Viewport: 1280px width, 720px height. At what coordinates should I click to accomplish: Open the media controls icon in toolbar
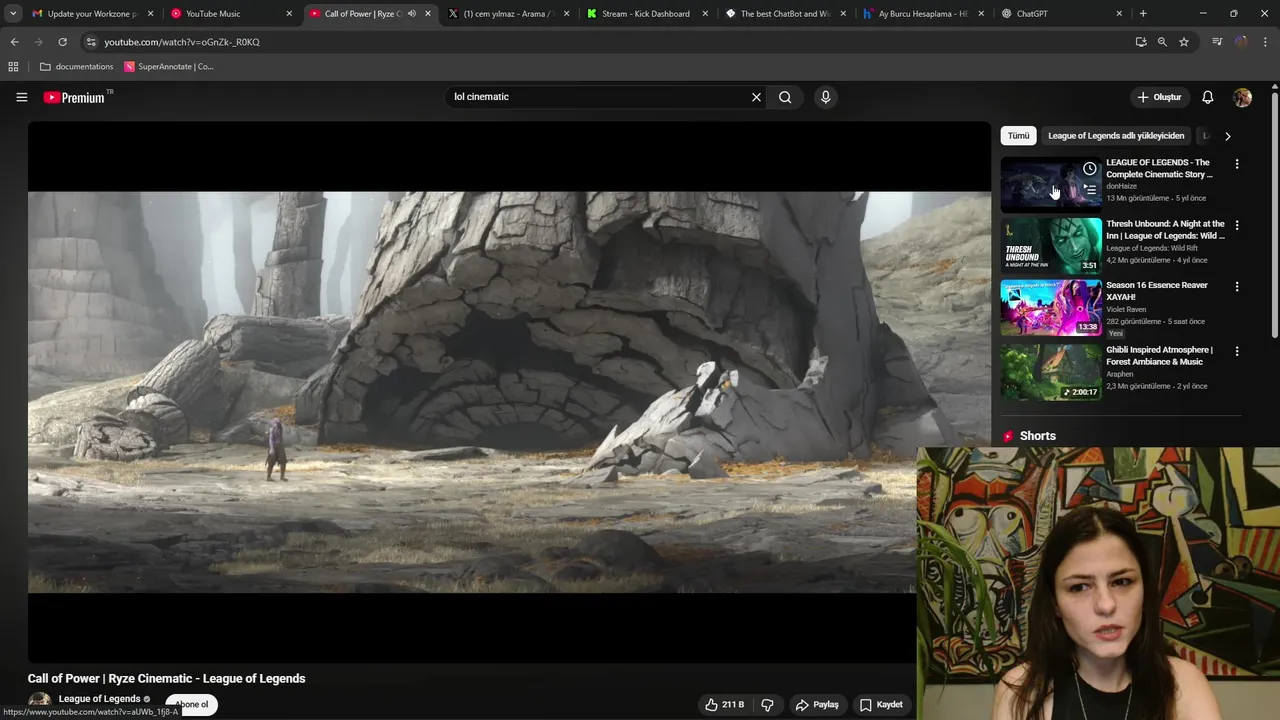coord(1217,42)
